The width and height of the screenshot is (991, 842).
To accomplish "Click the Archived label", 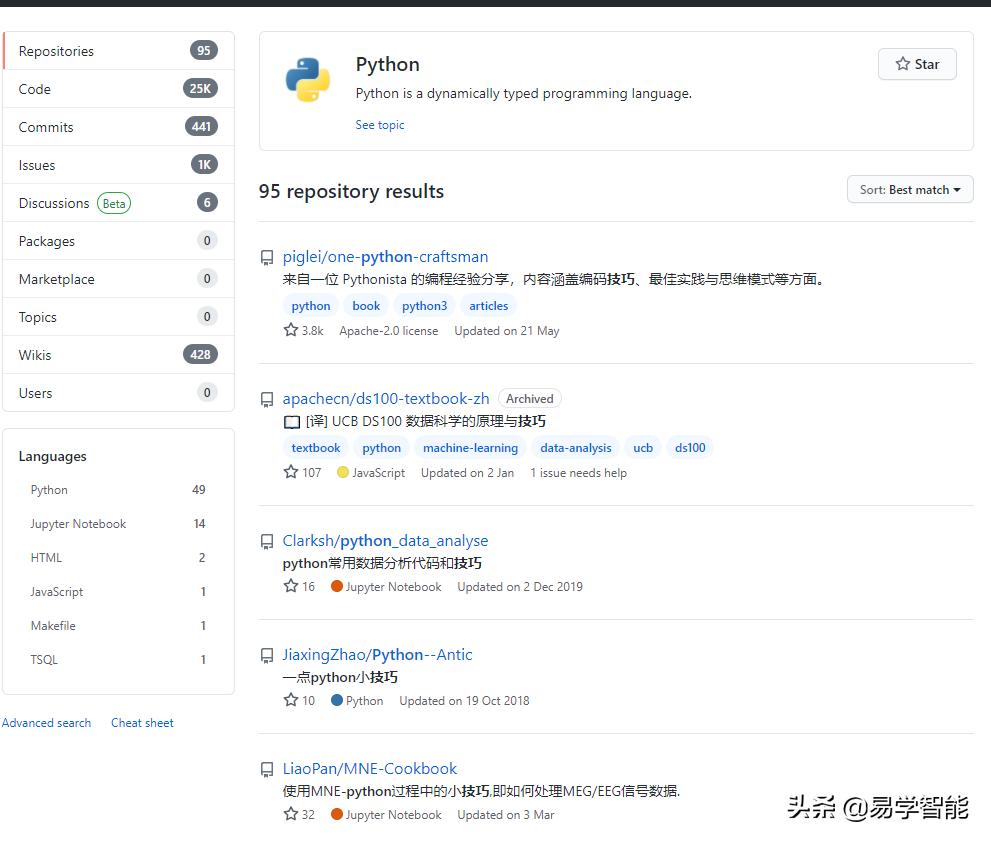I will point(530,399).
